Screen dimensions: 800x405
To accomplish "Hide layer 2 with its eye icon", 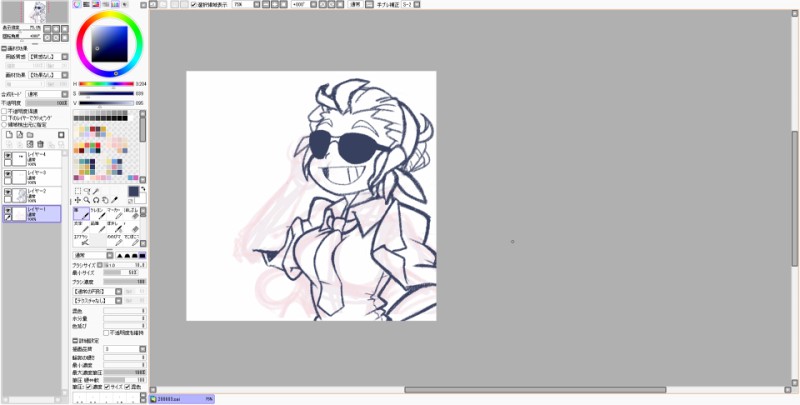I will coord(8,192).
